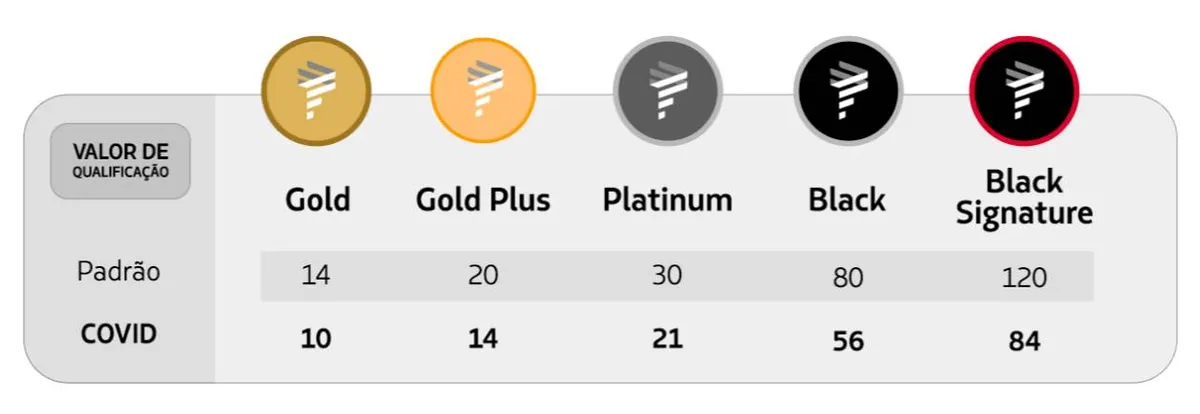
Task: Select the Gold Plus column heading
Action: pyautogui.click(x=483, y=200)
